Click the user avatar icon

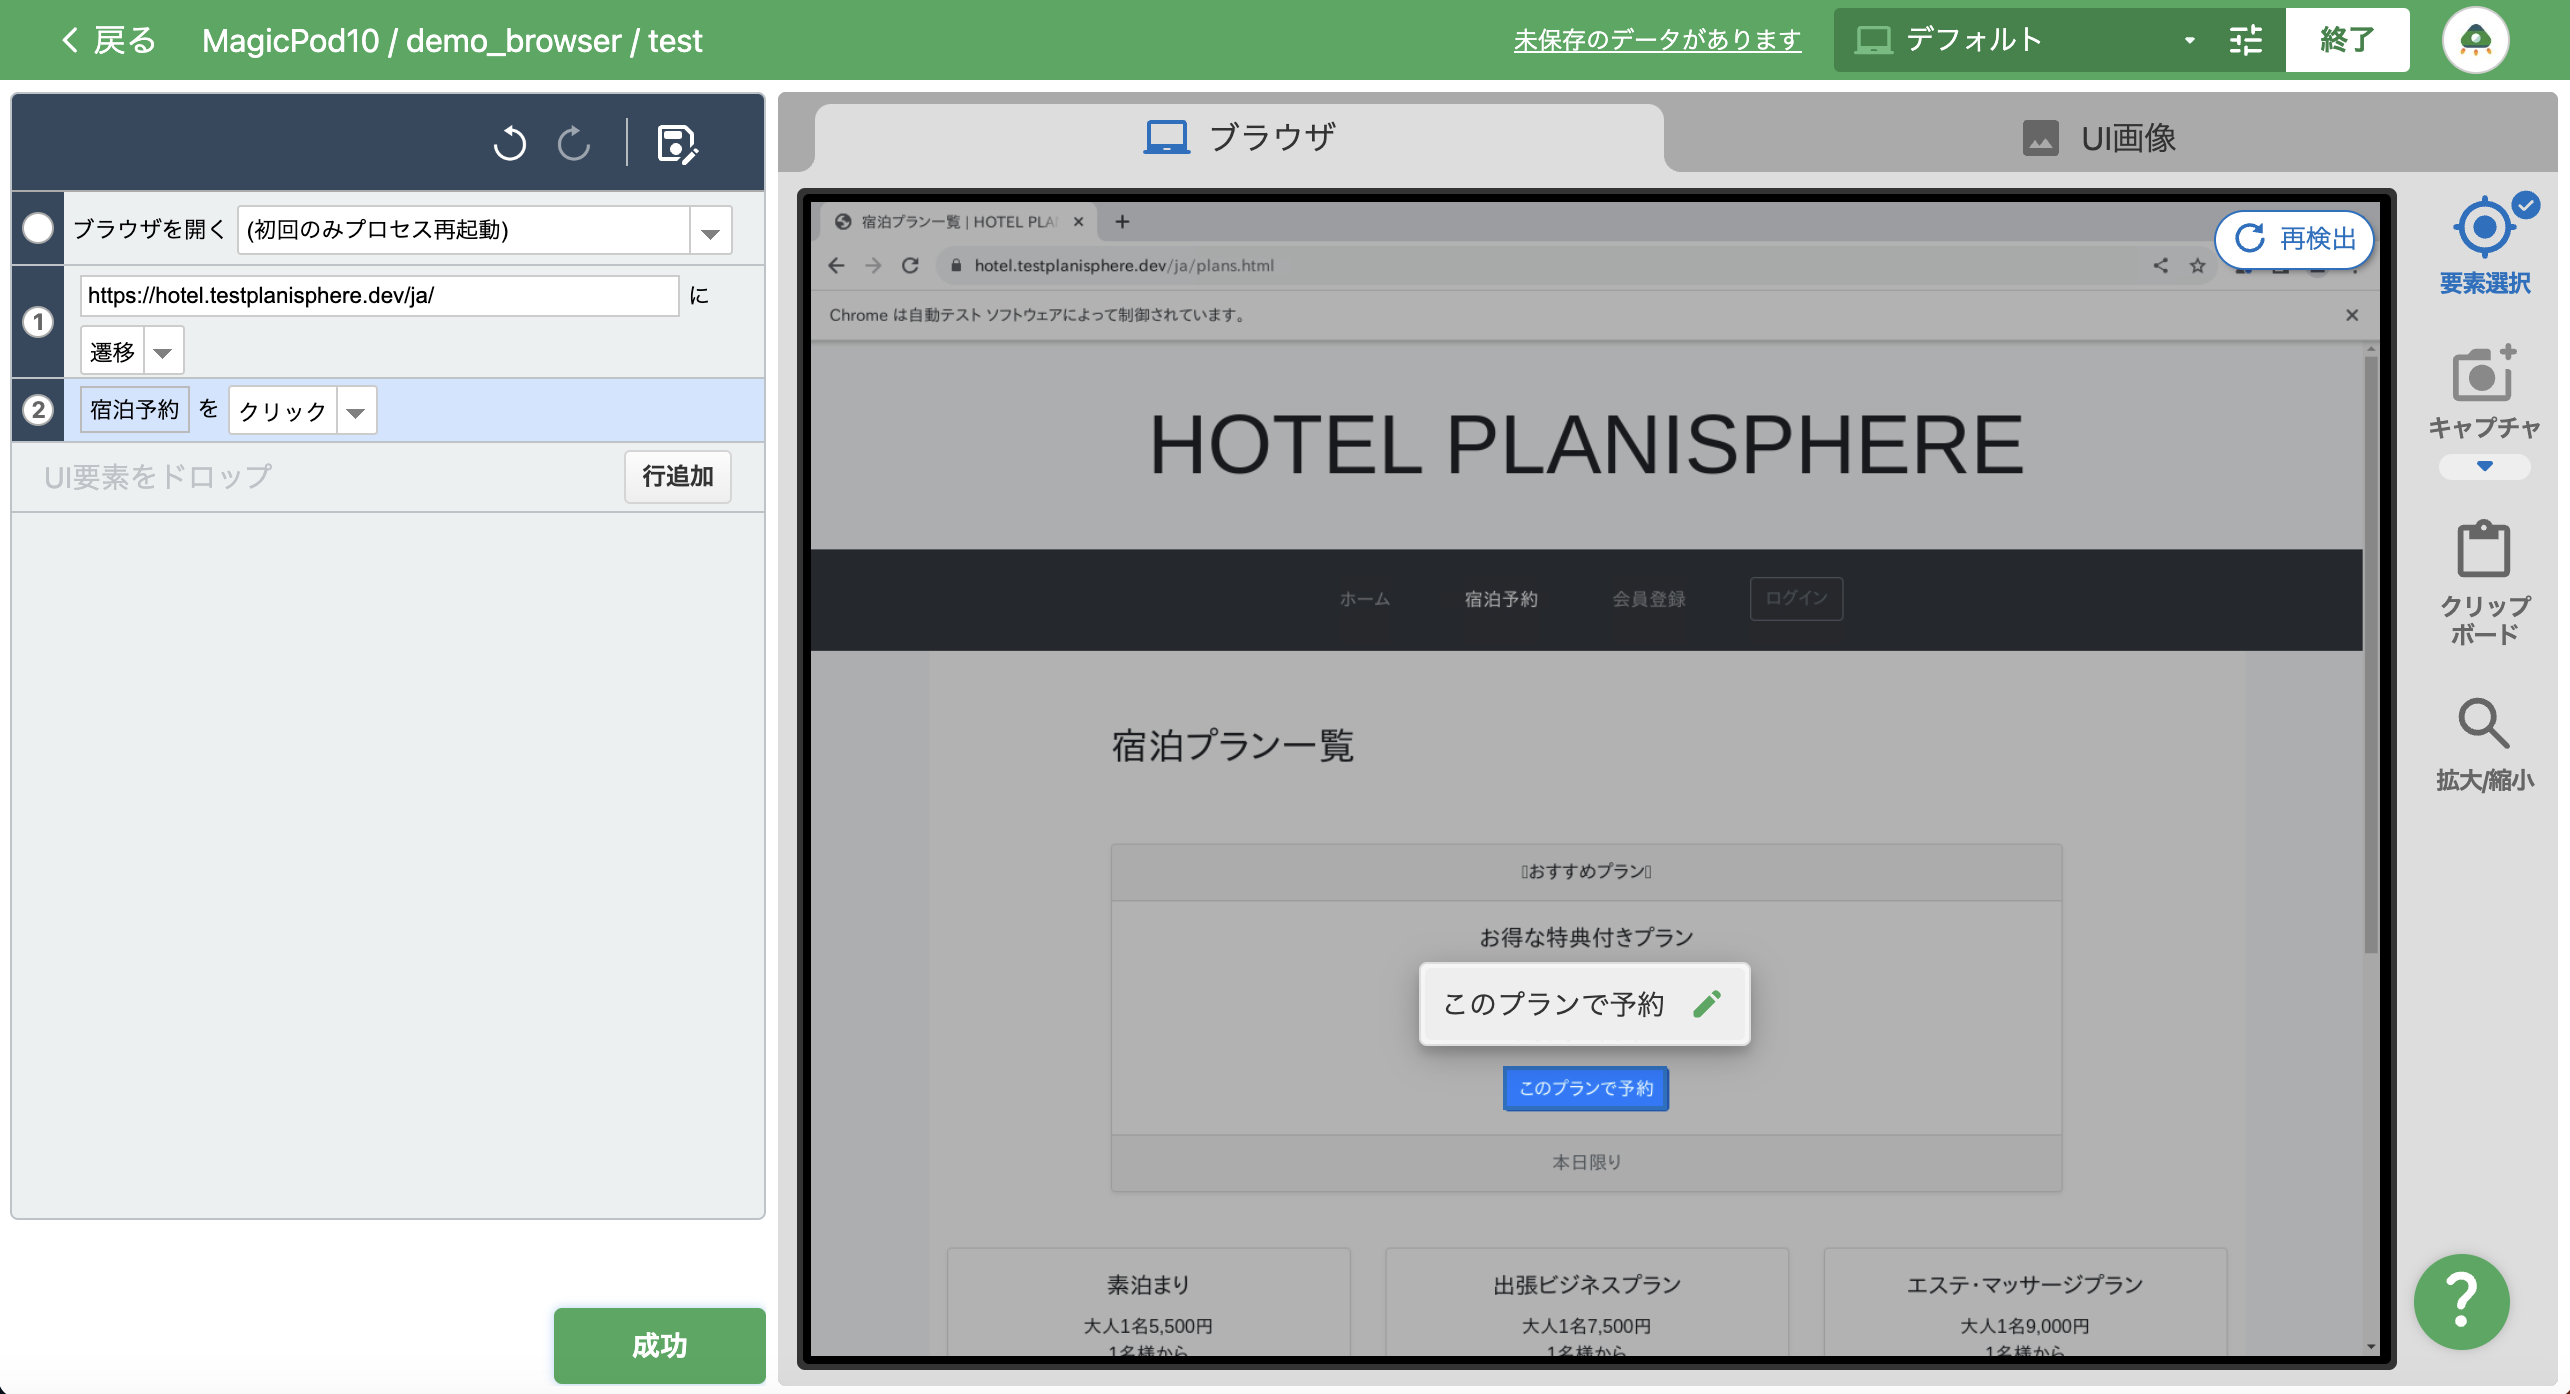click(2475, 40)
